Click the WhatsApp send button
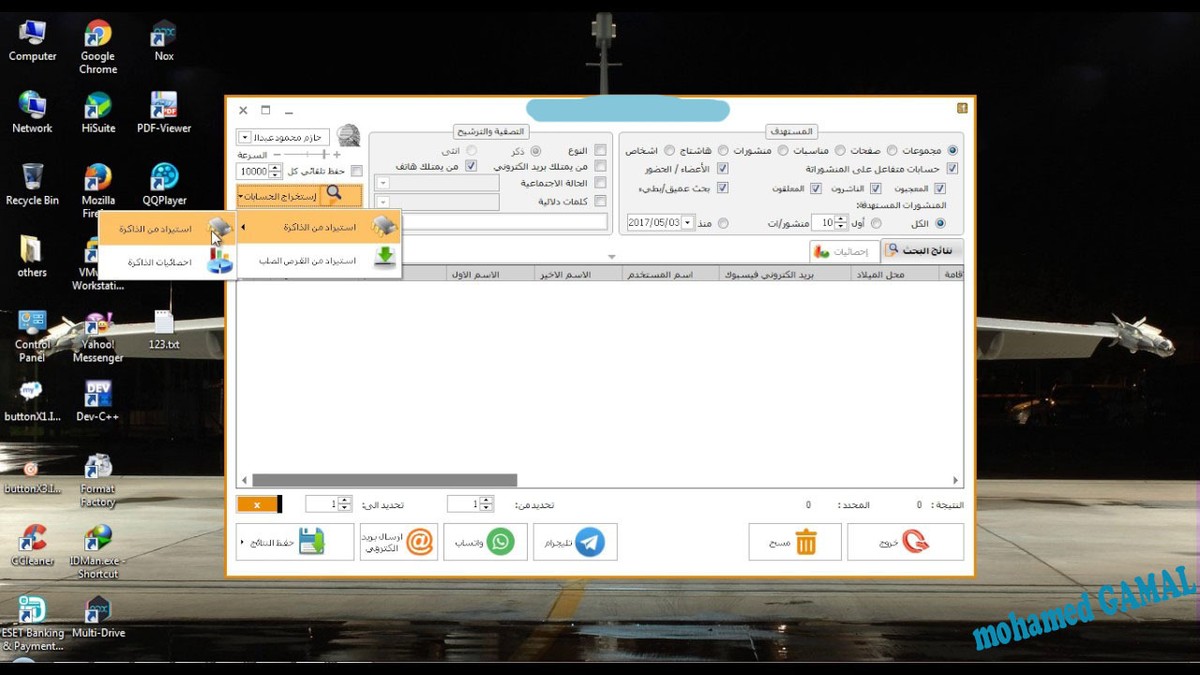This screenshot has width=1200, height=675. pyautogui.click(x=485, y=542)
